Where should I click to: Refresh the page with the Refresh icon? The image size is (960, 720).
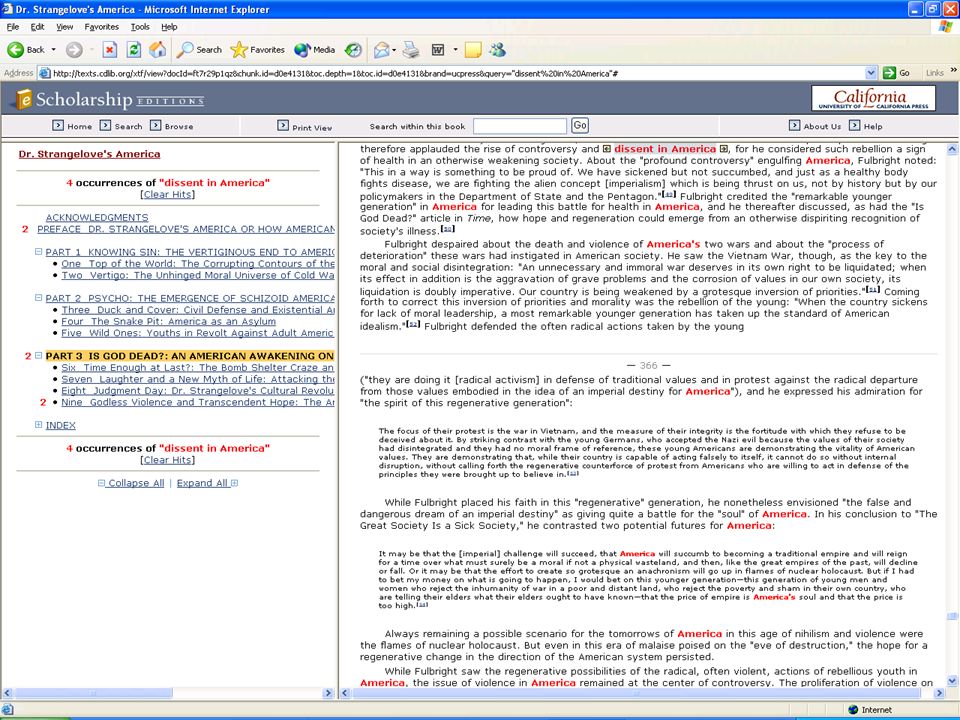(133, 50)
